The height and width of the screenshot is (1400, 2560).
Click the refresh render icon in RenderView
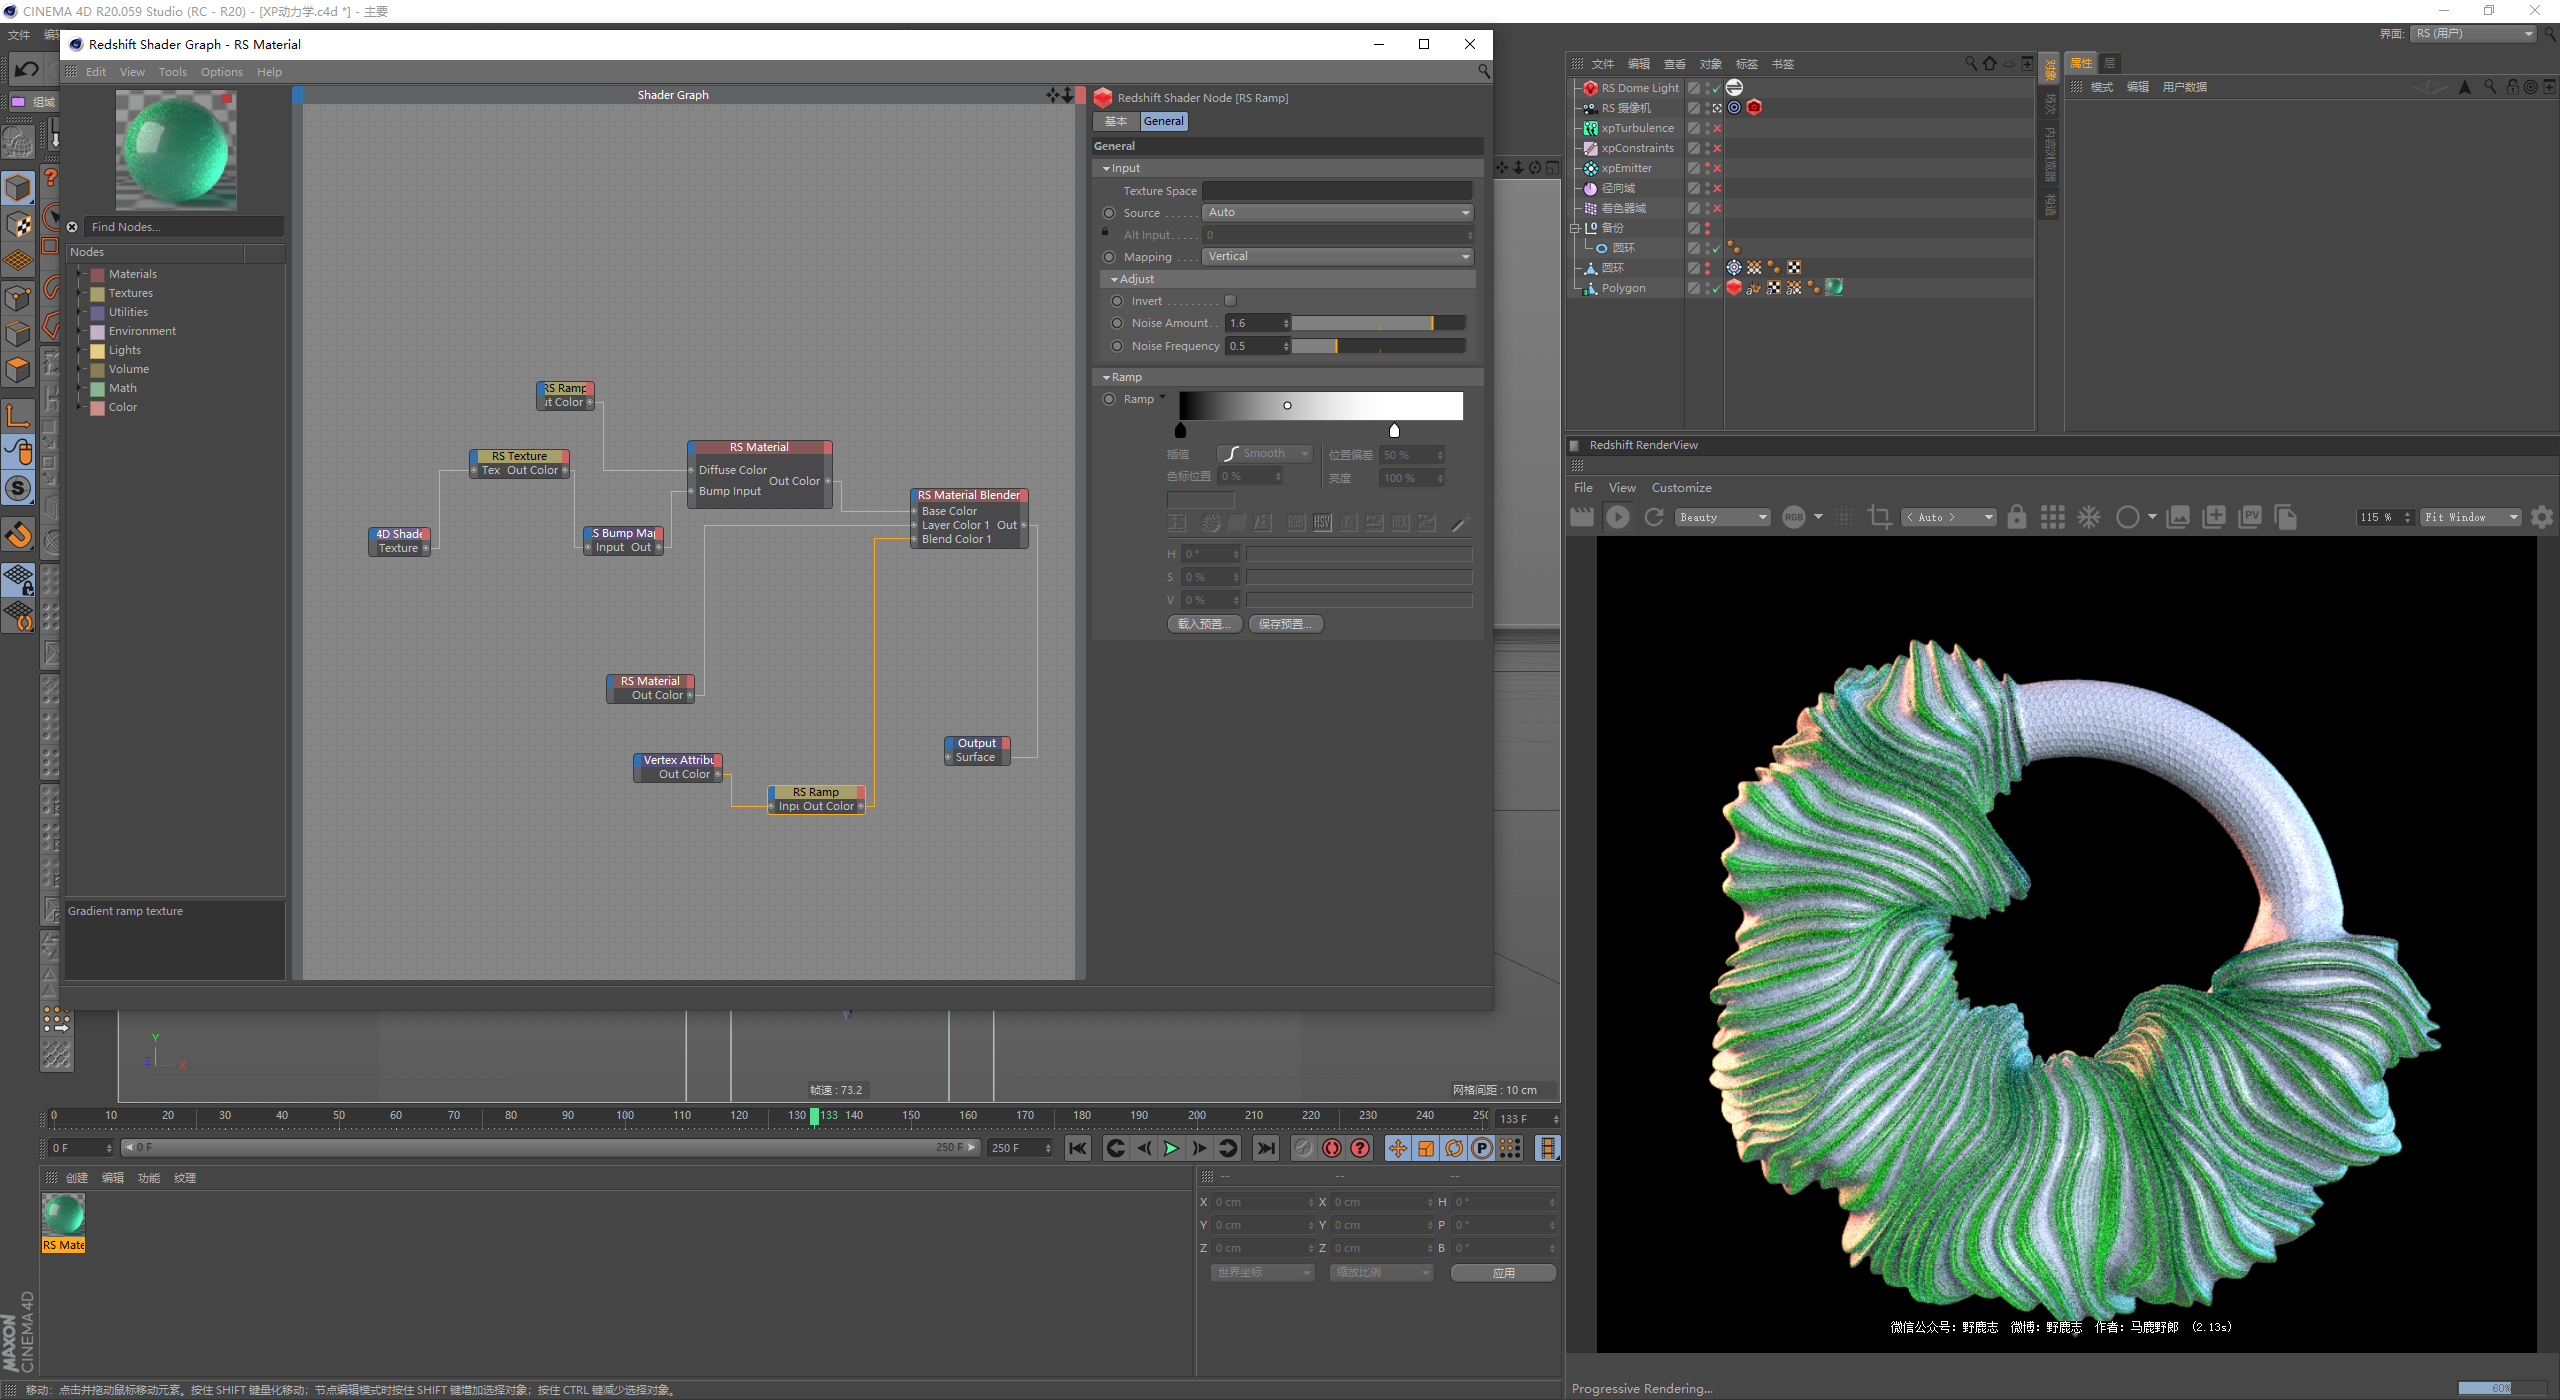point(1654,517)
